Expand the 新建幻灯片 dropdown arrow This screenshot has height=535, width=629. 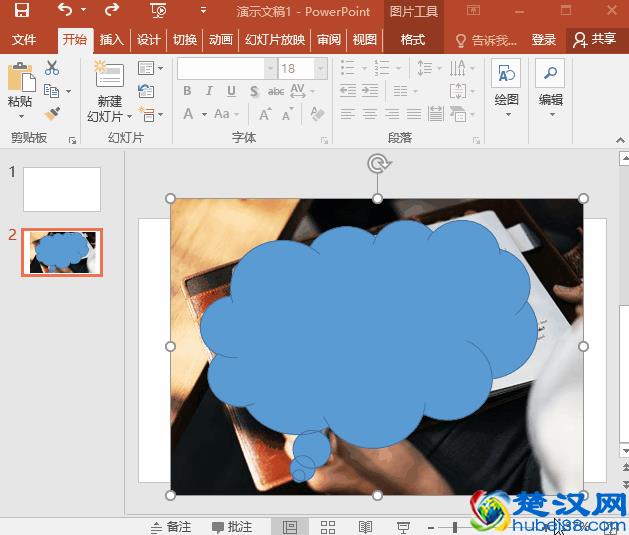click(x=129, y=117)
